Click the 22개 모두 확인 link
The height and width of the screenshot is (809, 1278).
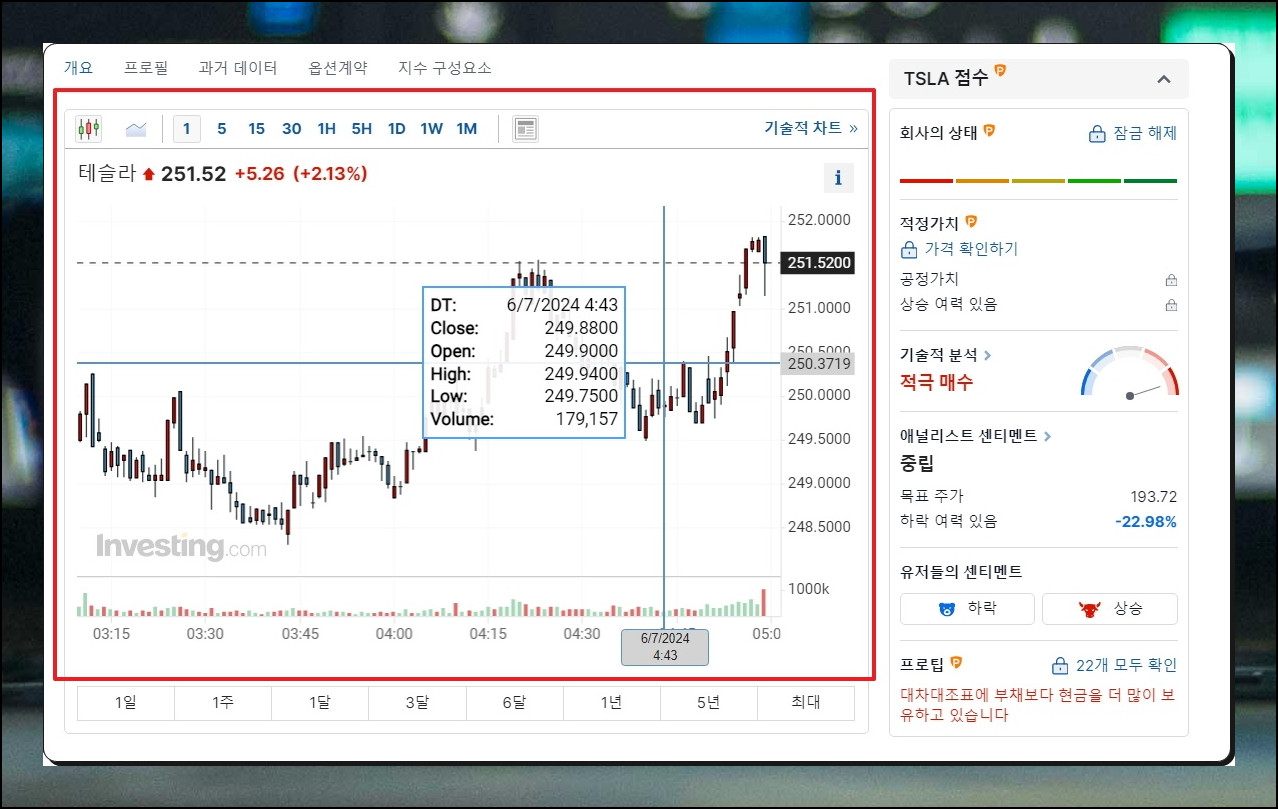click(1126, 666)
